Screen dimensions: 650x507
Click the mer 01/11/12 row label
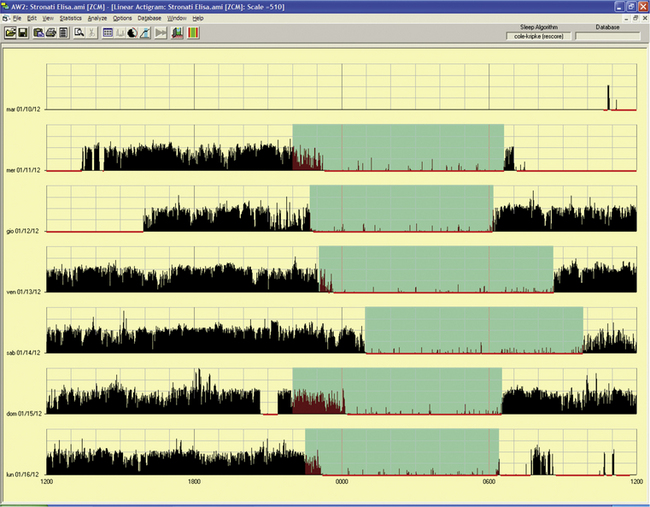click(x=23, y=170)
